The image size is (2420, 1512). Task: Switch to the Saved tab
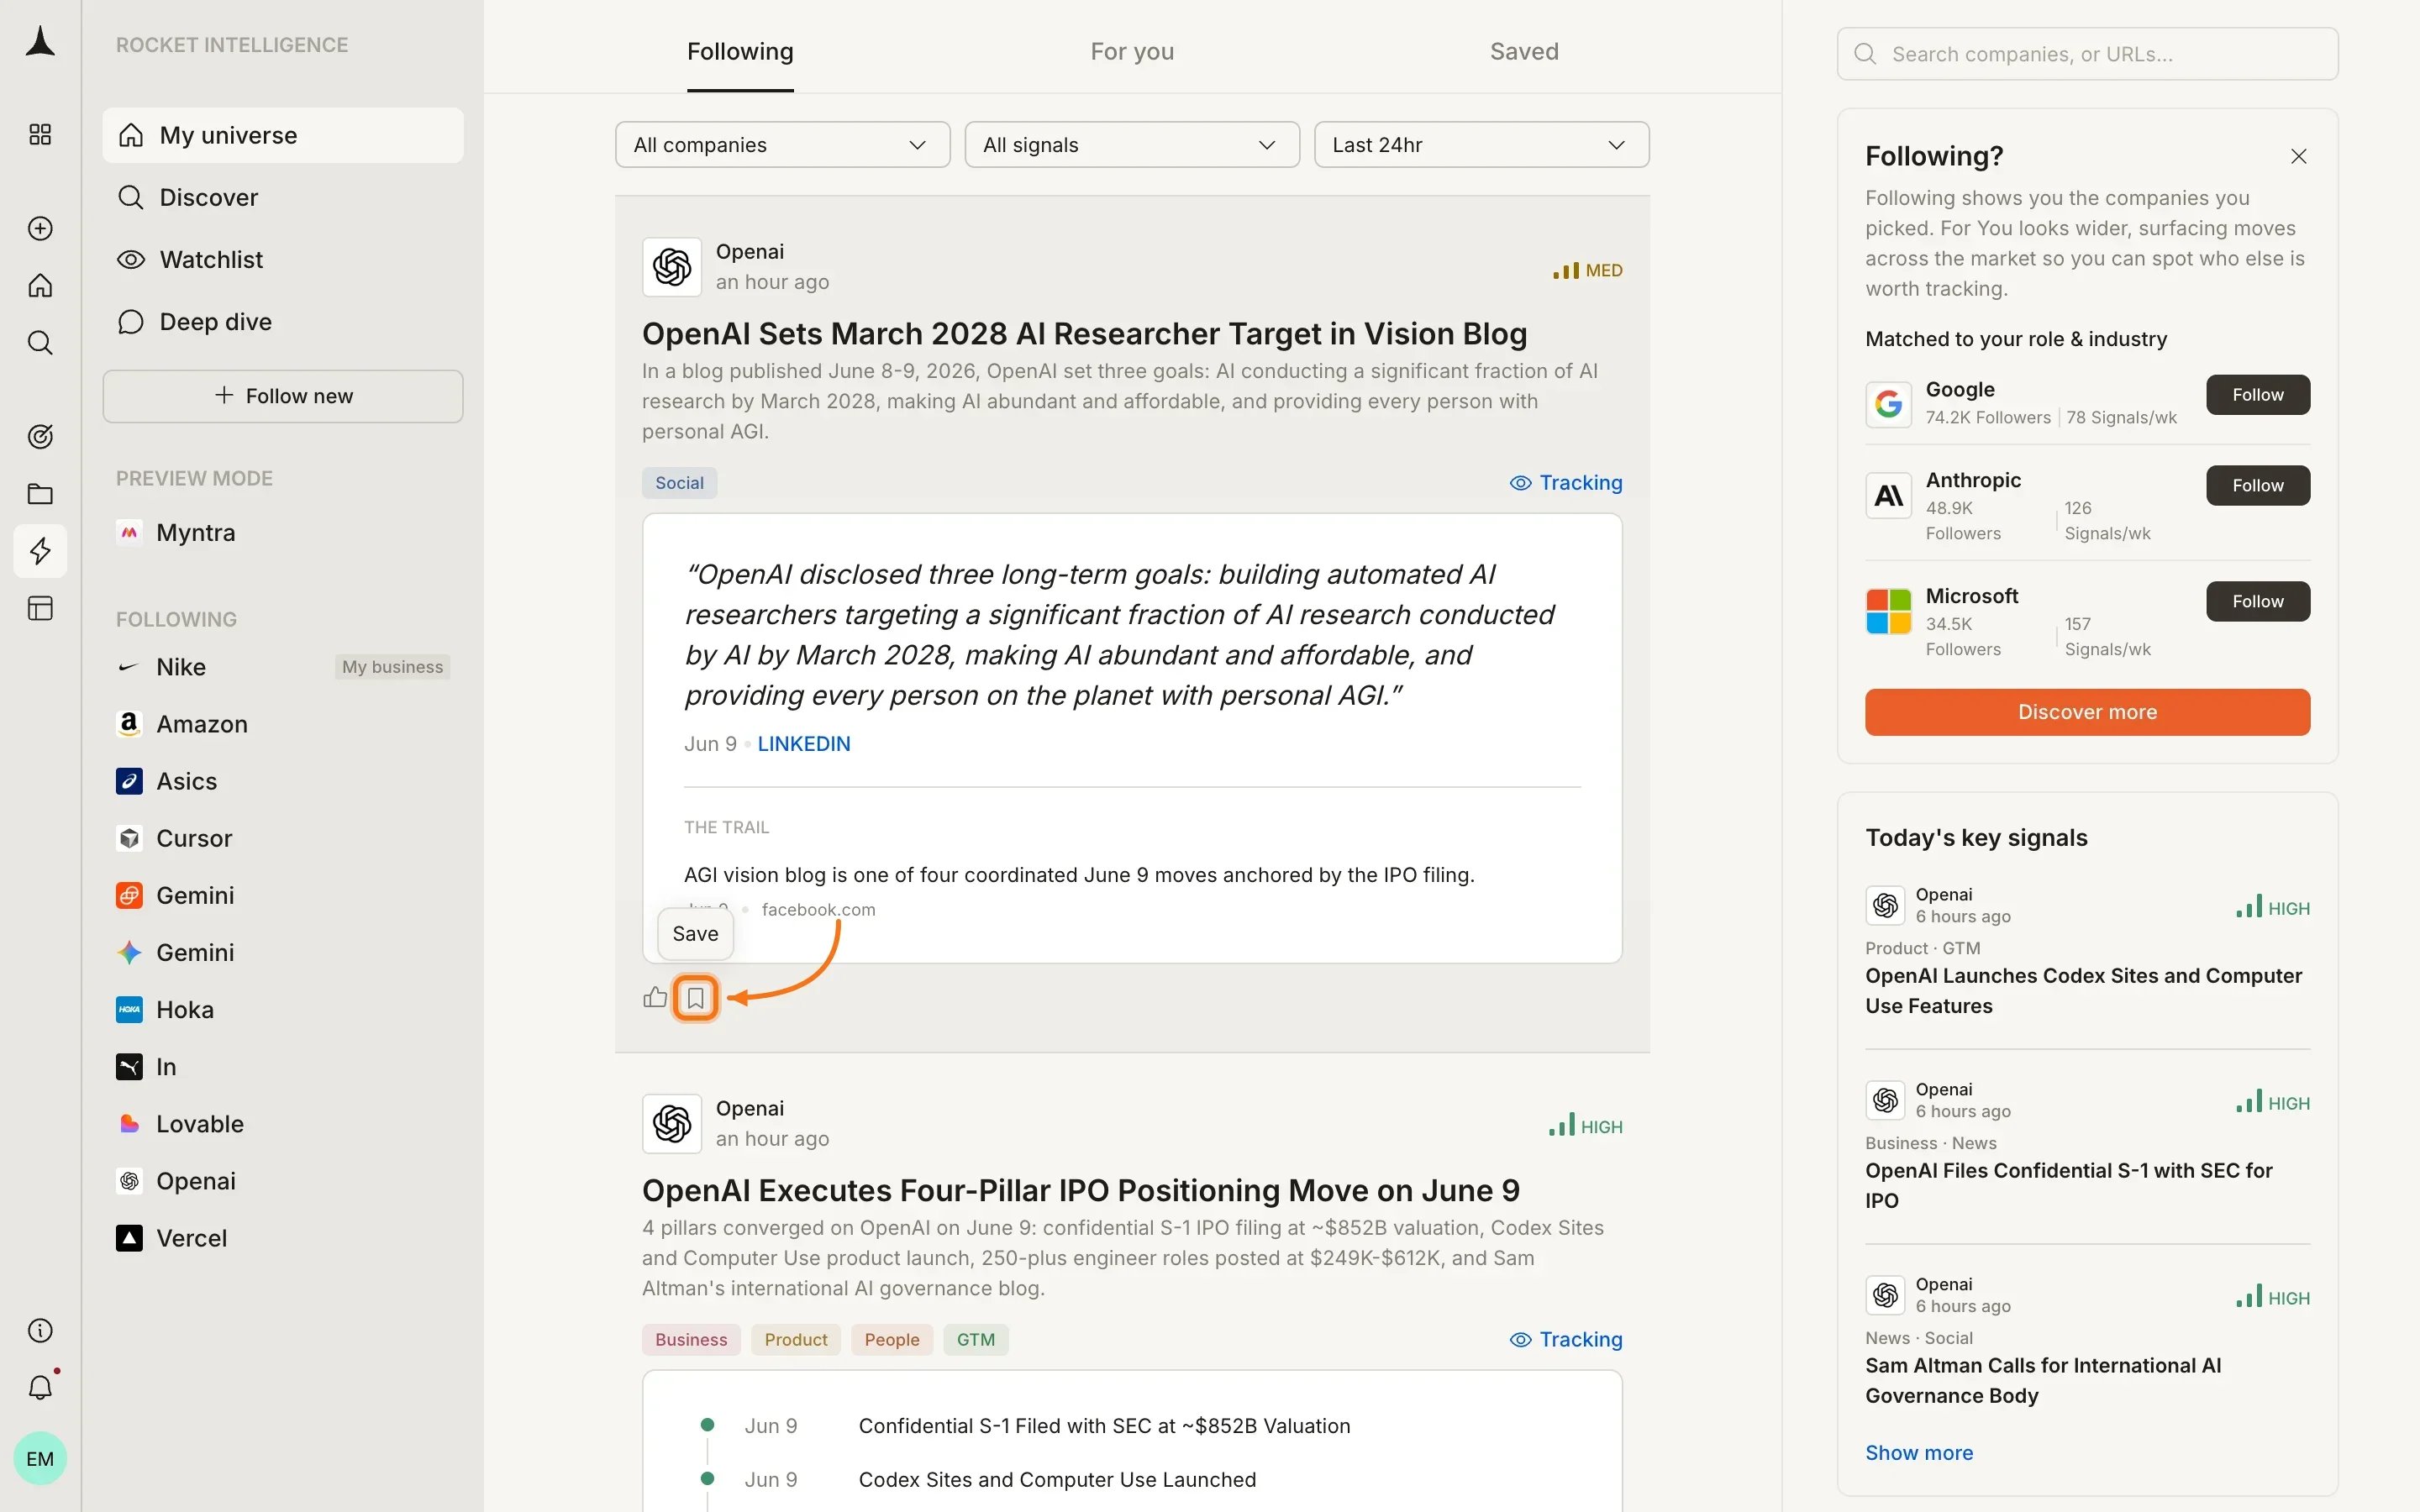pos(1524,52)
